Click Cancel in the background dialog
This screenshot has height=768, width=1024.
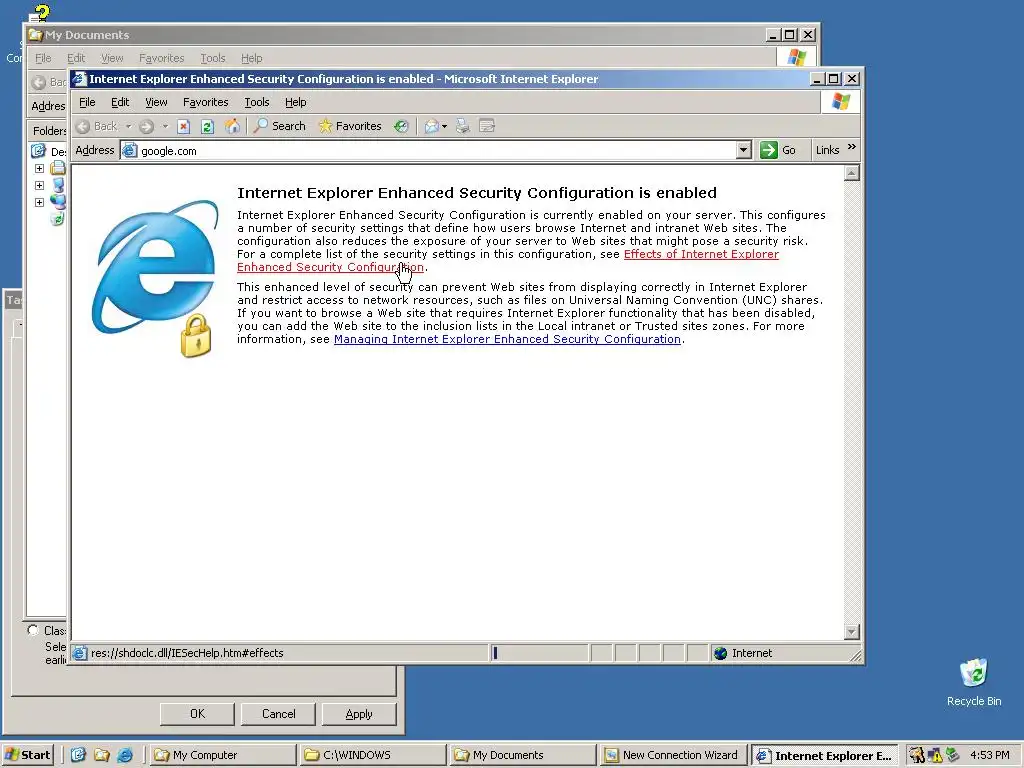(x=278, y=714)
